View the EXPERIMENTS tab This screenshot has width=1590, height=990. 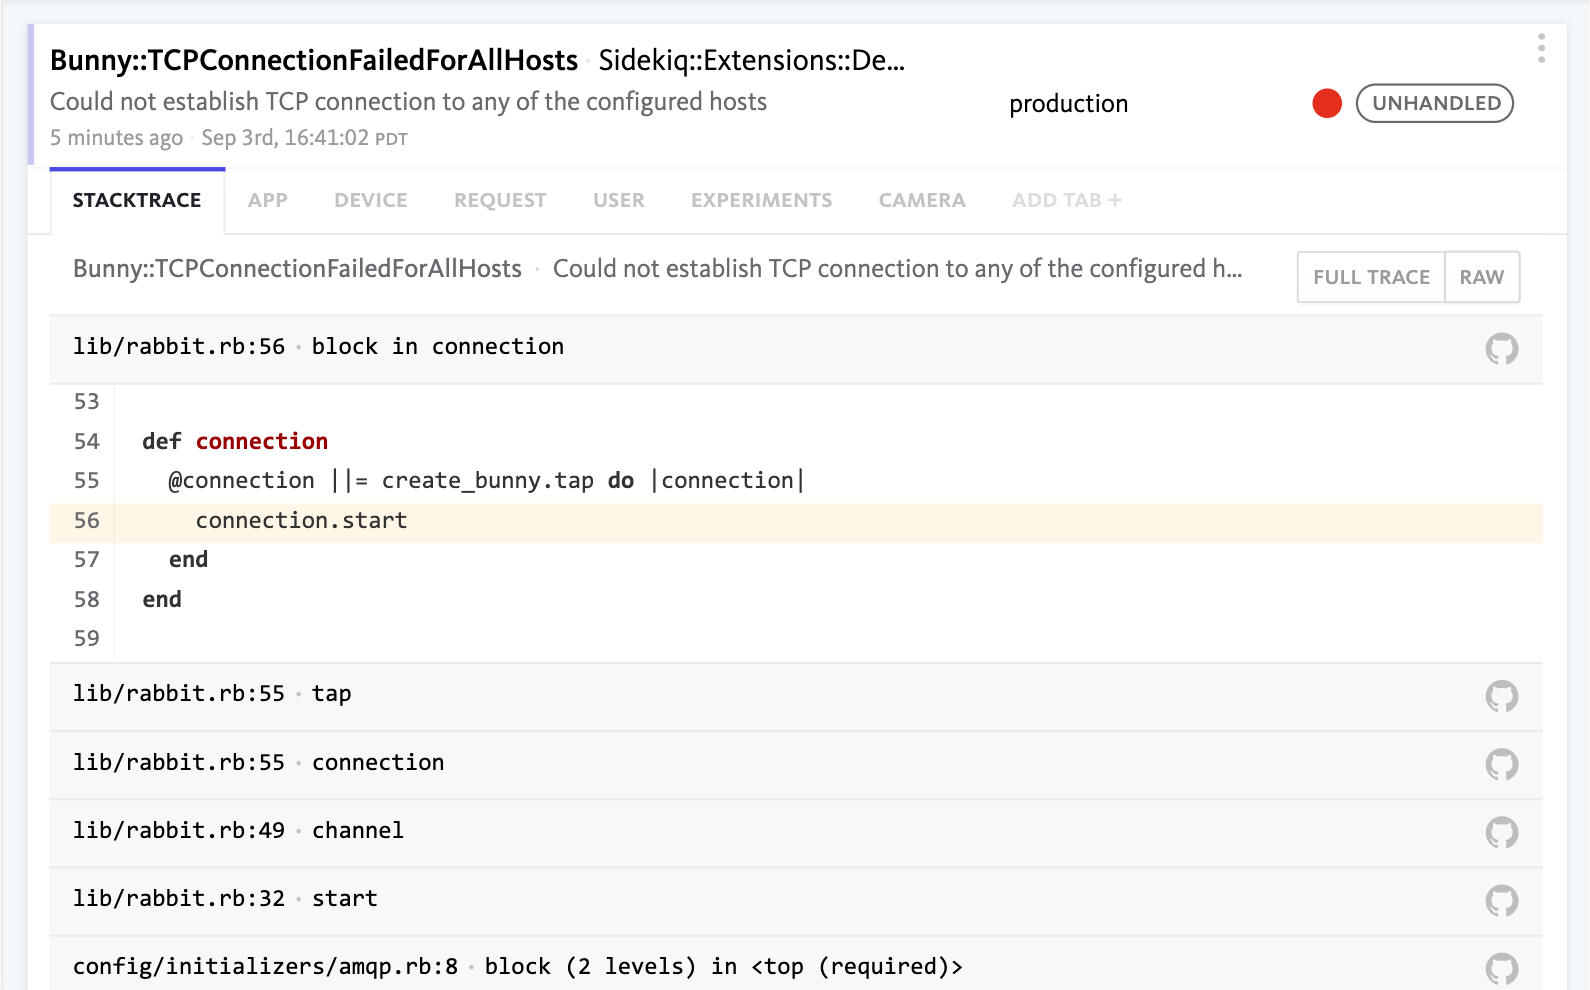(762, 200)
